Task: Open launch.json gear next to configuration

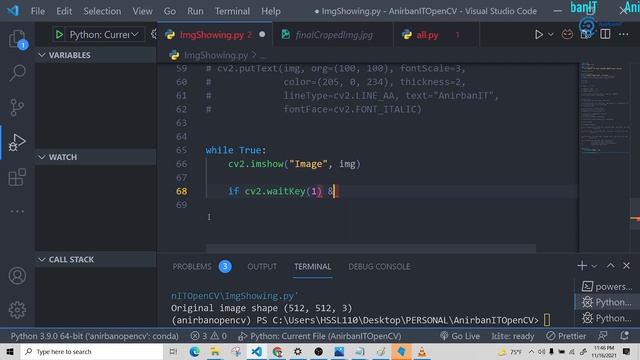Action: pyautogui.click(x=153, y=35)
